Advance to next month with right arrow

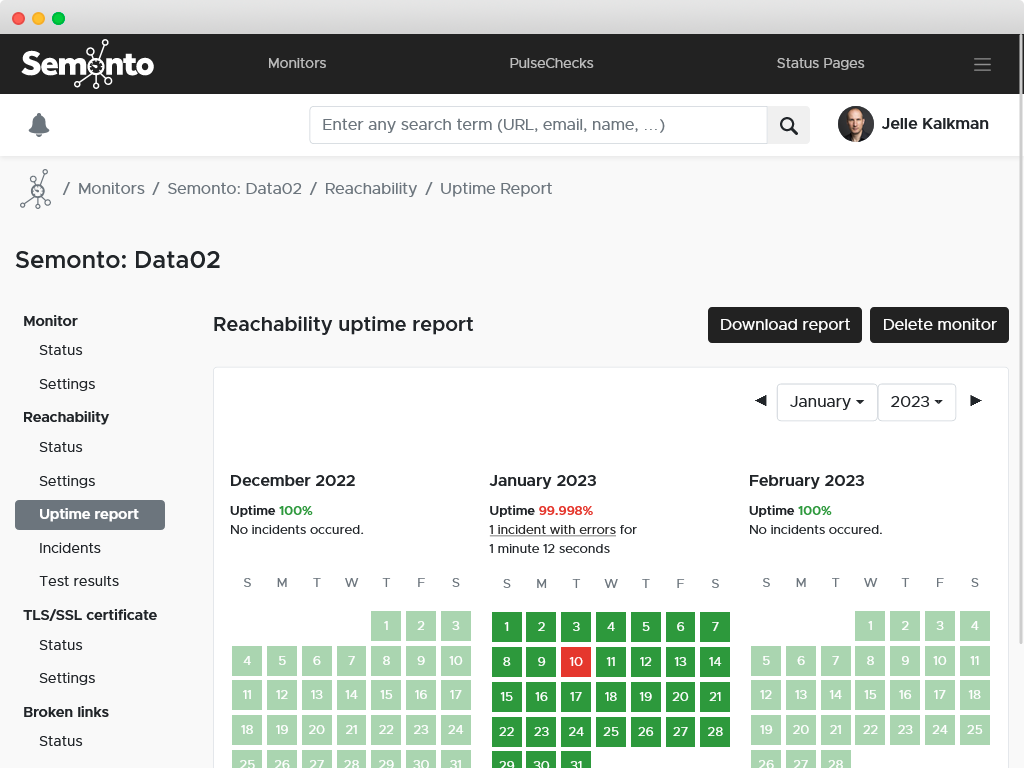976,401
